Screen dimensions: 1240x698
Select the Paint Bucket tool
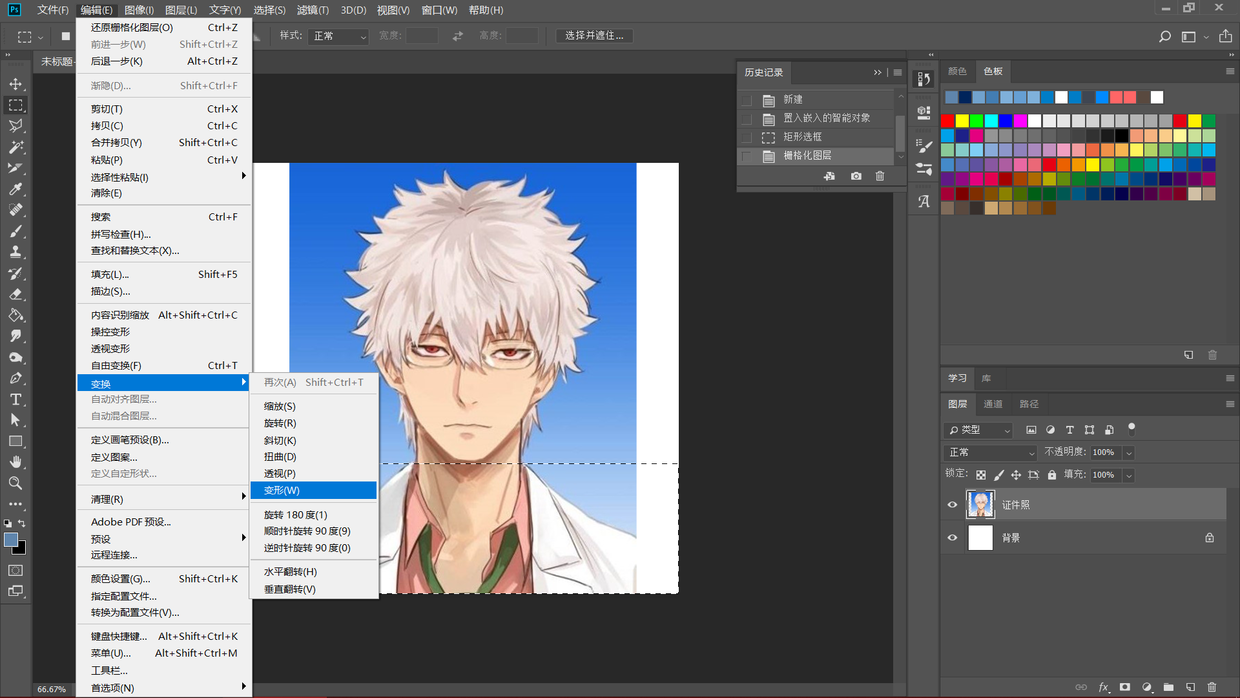16,315
